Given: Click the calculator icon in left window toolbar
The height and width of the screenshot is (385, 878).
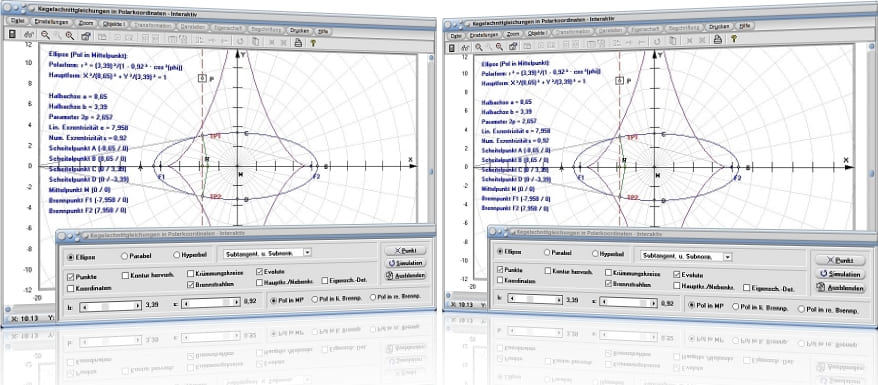Looking at the screenshot, I should click(x=12, y=35).
